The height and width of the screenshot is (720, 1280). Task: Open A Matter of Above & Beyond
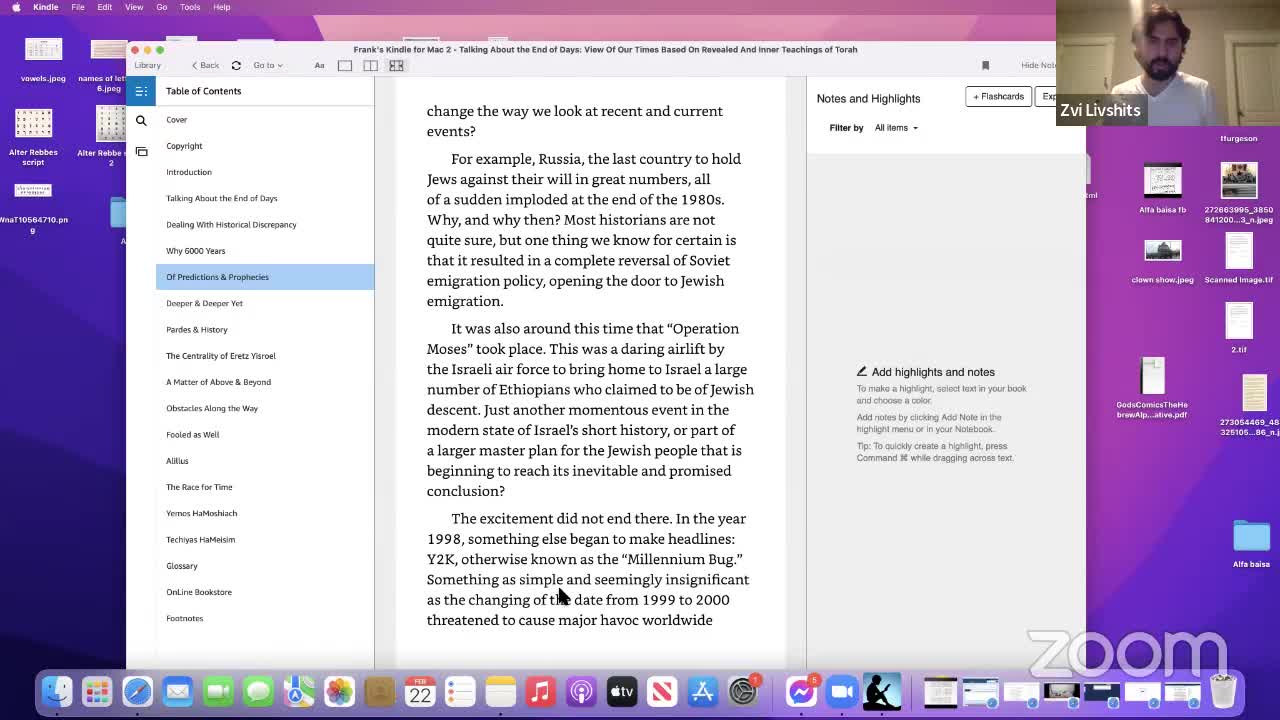tap(218, 382)
